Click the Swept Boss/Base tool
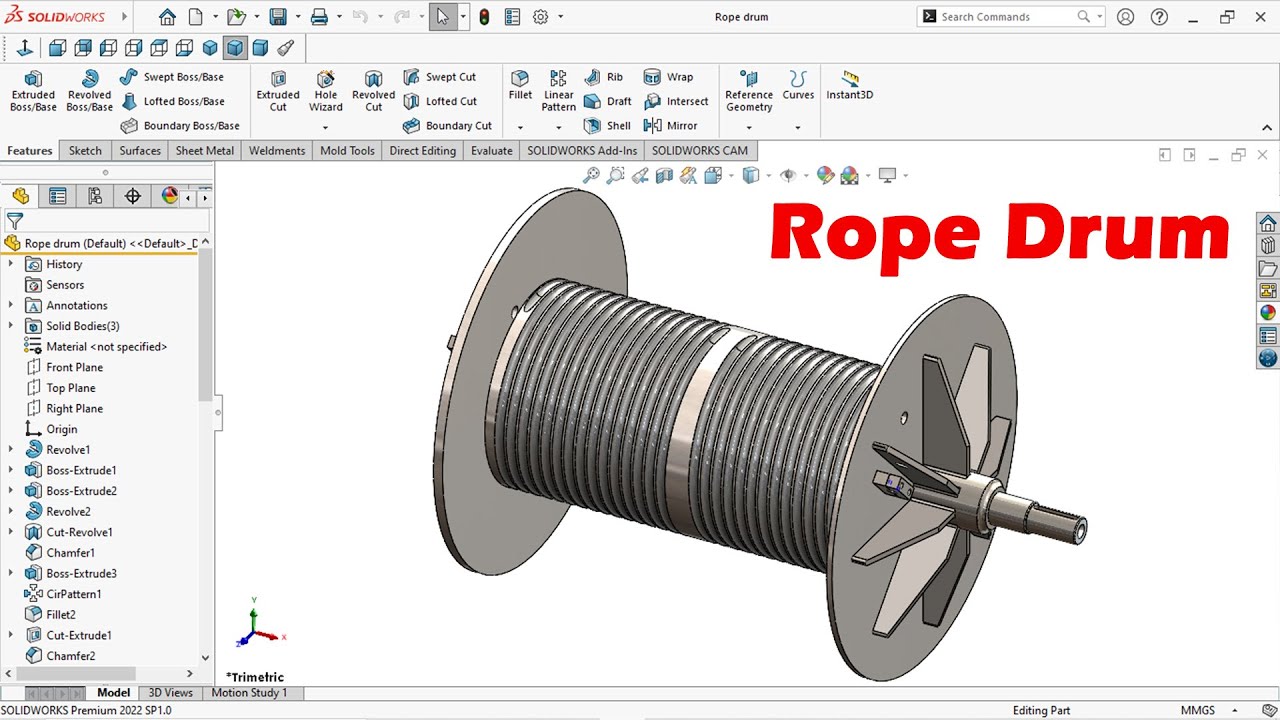Viewport: 1280px width, 720px height. click(x=172, y=77)
